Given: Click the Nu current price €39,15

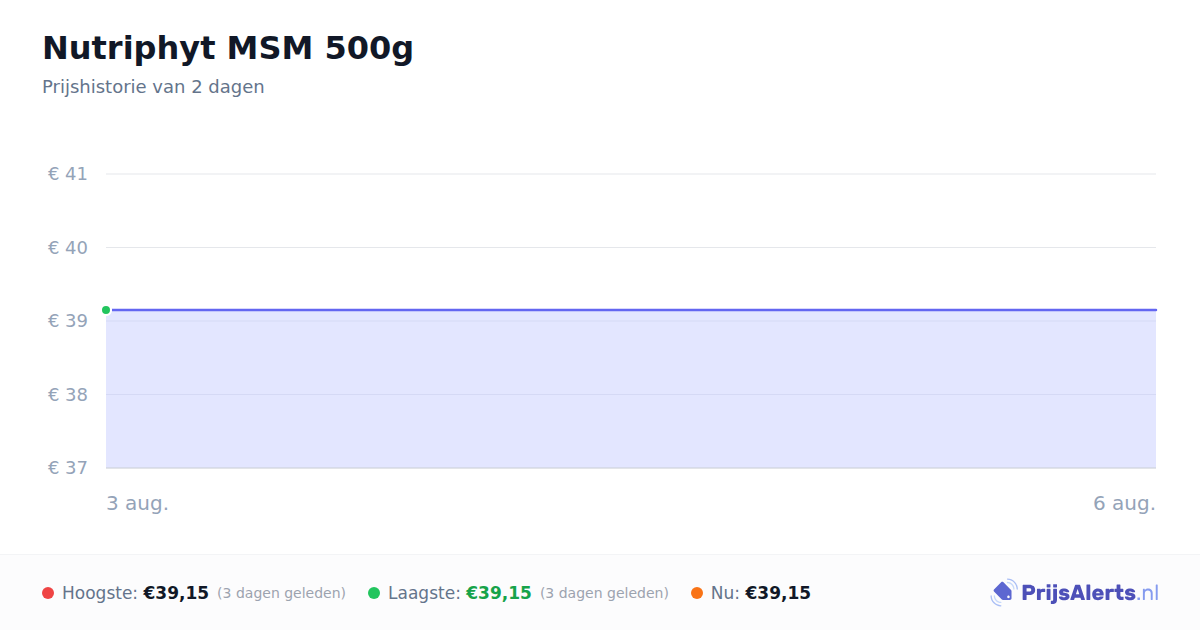Looking at the screenshot, I should (778, 593).
